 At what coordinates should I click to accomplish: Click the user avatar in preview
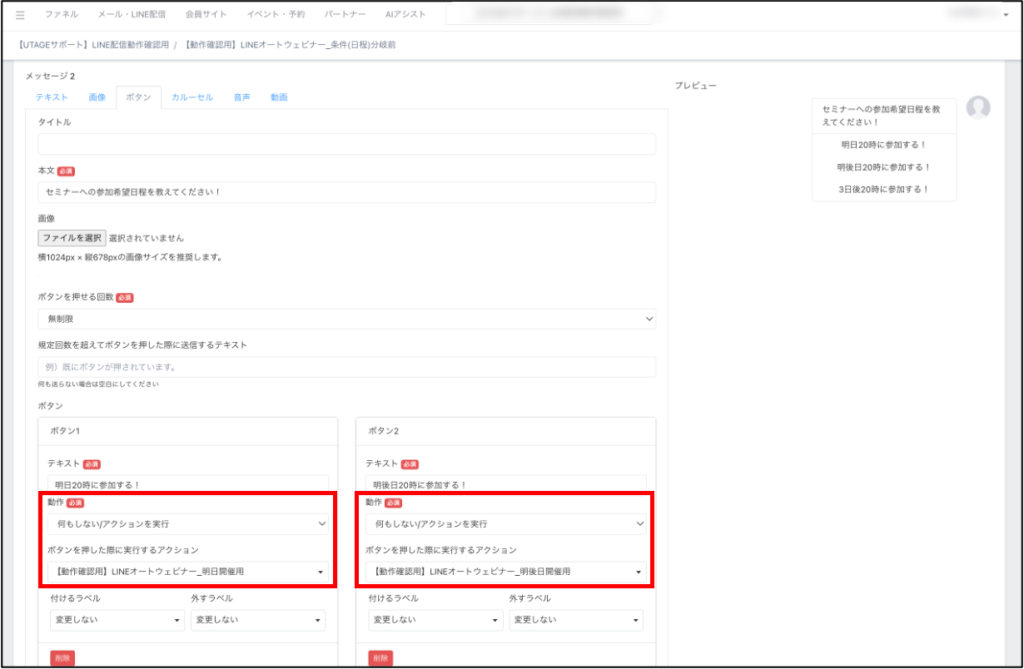[x=978, y=108]
